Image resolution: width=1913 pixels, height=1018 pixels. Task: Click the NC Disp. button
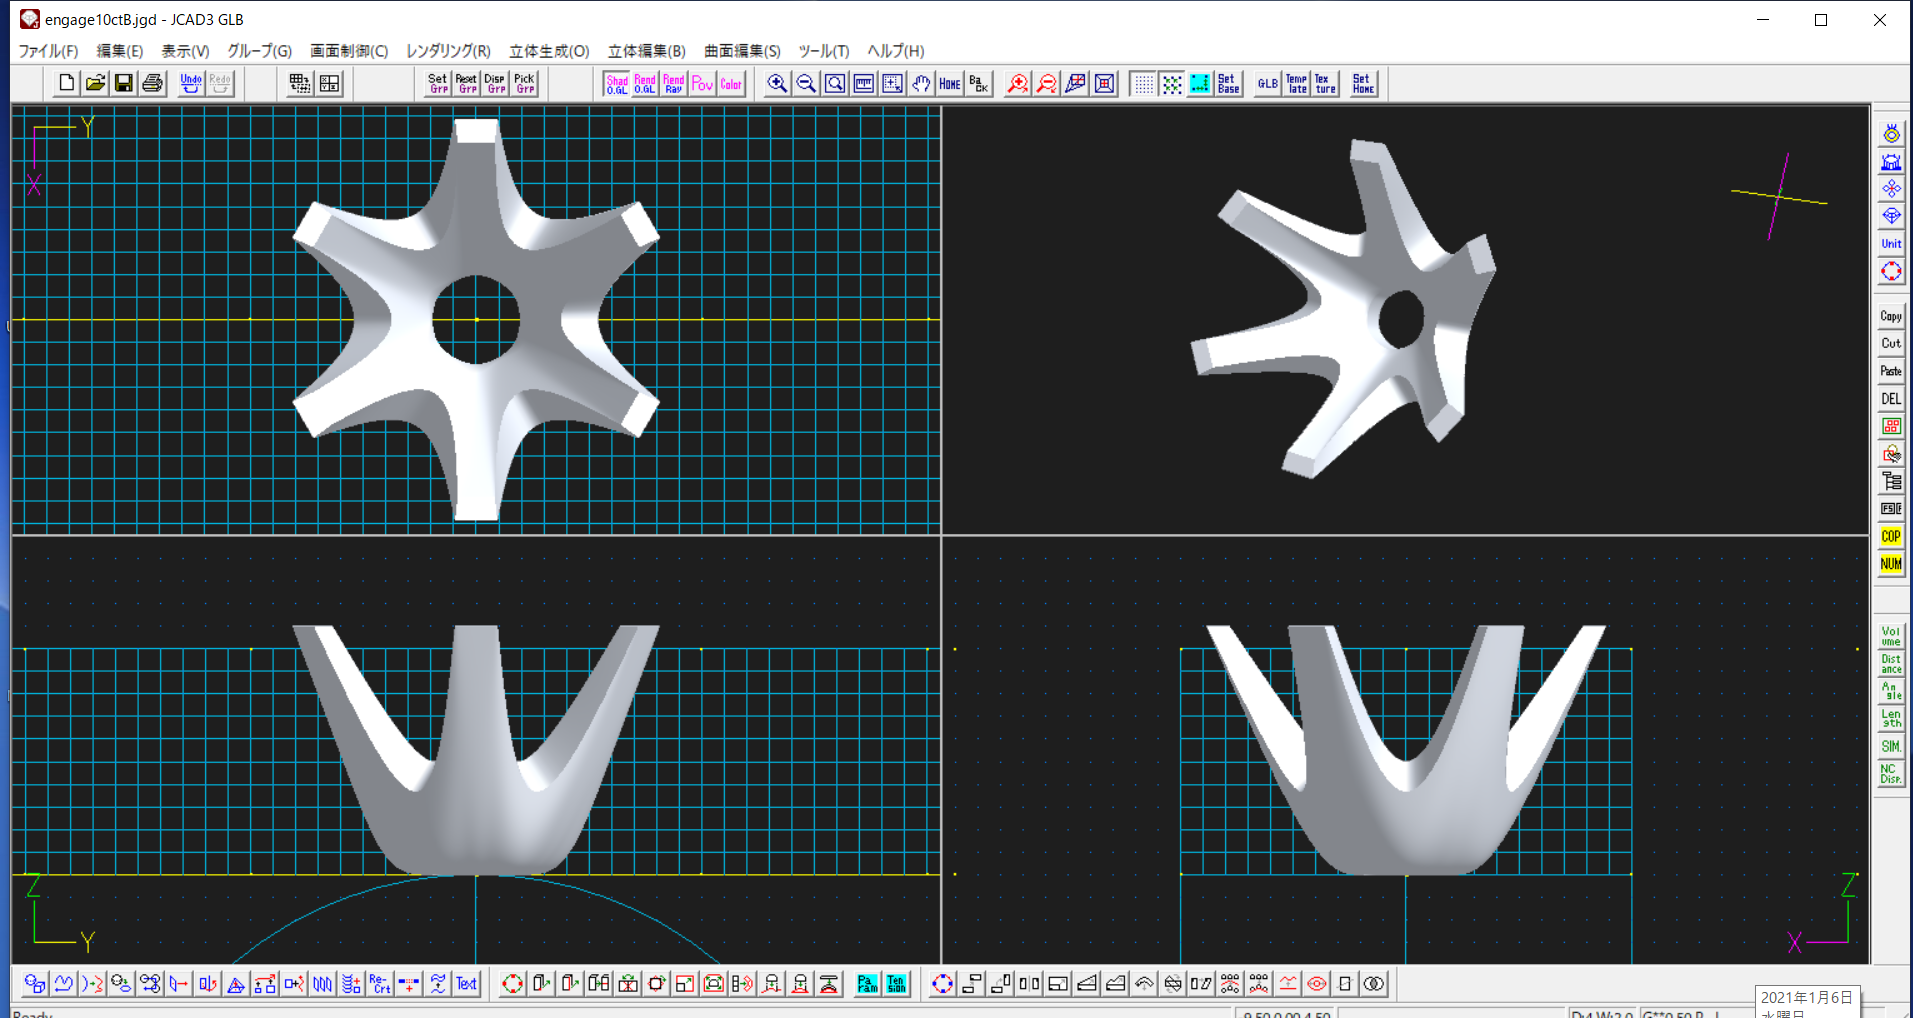[x=1891, y=774]
